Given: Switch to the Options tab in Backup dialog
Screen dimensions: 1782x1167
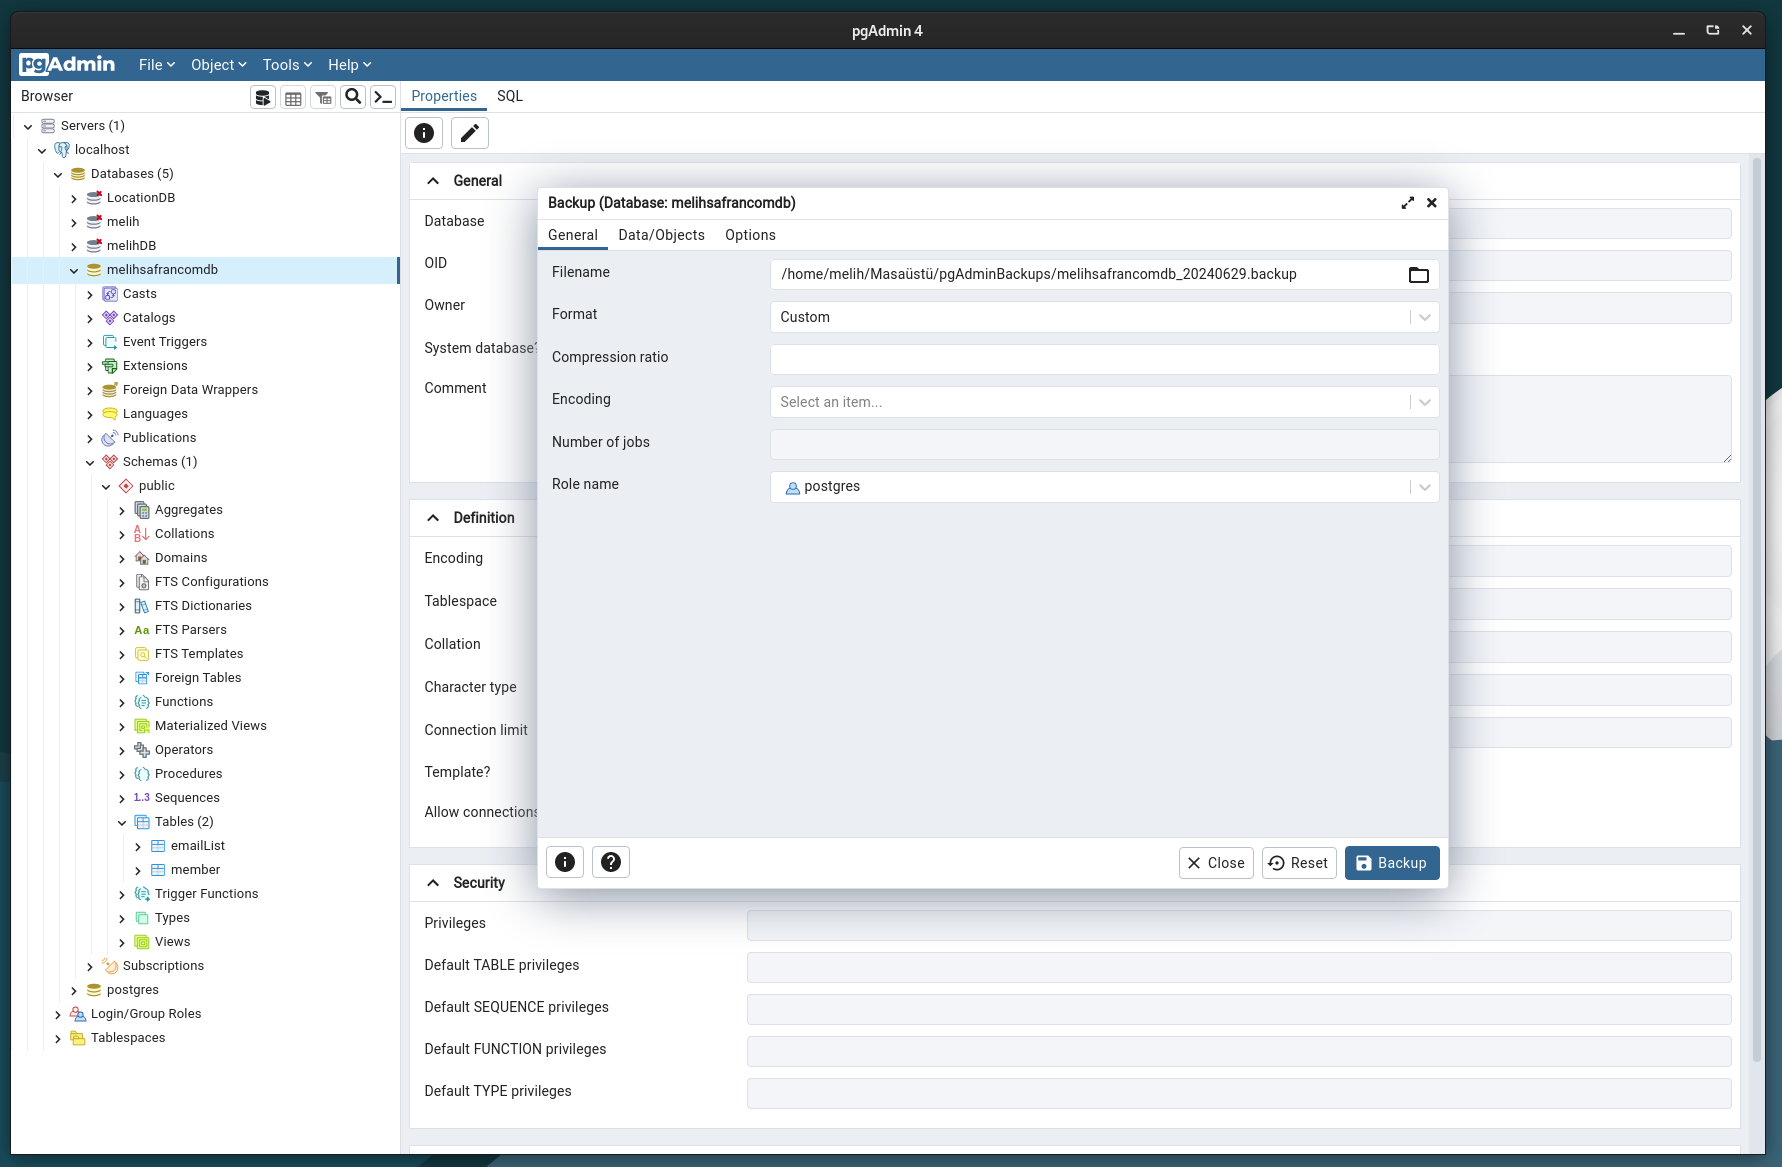Looking at the screenshot, I should pos(750,235).
